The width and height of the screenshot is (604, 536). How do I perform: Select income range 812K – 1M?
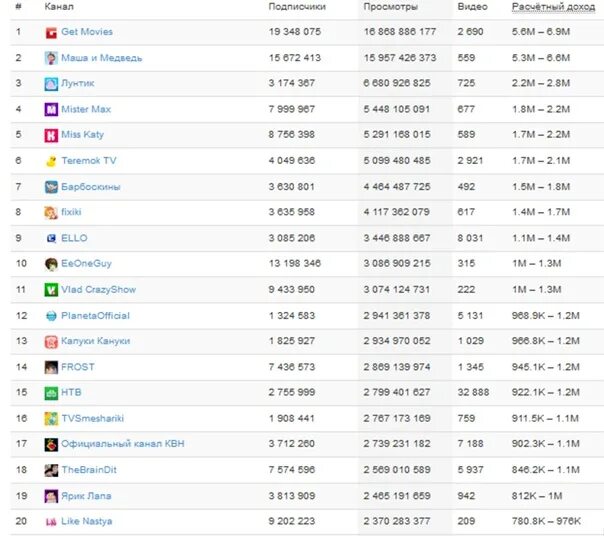[537, 496]
